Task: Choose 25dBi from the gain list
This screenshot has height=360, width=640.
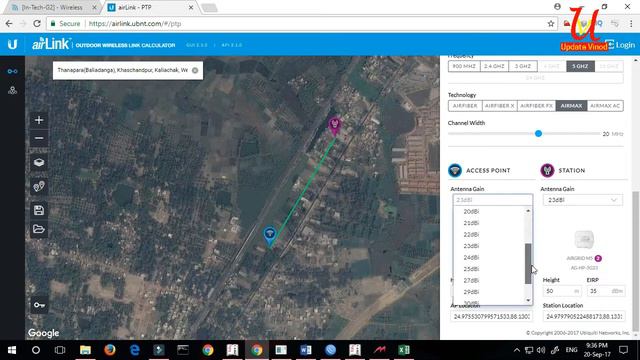Action: pyautogui.click(x=471, y=269)
